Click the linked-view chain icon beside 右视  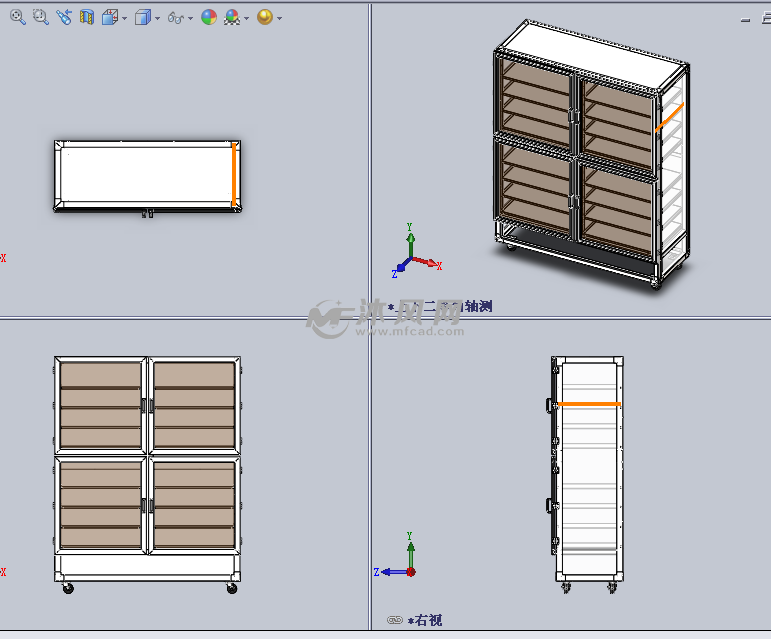click(x=394, y=620)
